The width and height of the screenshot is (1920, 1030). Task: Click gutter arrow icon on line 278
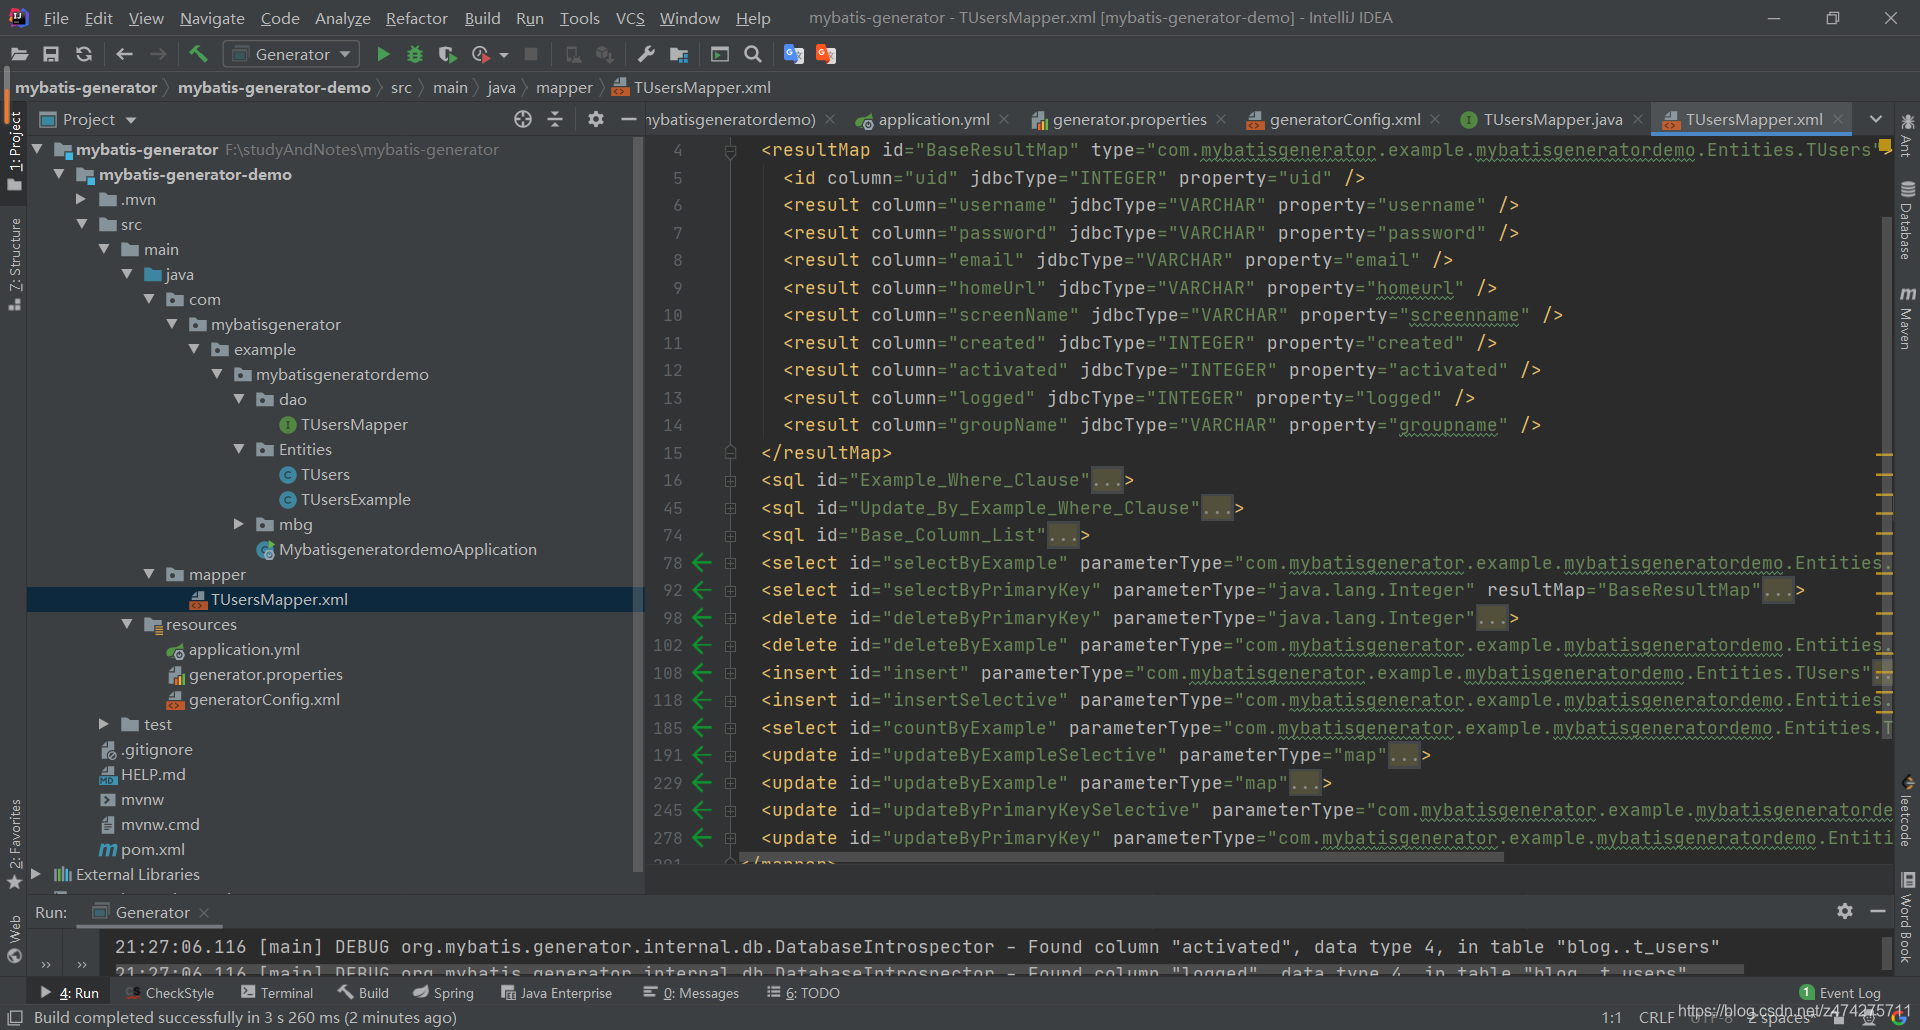point(702,838)
